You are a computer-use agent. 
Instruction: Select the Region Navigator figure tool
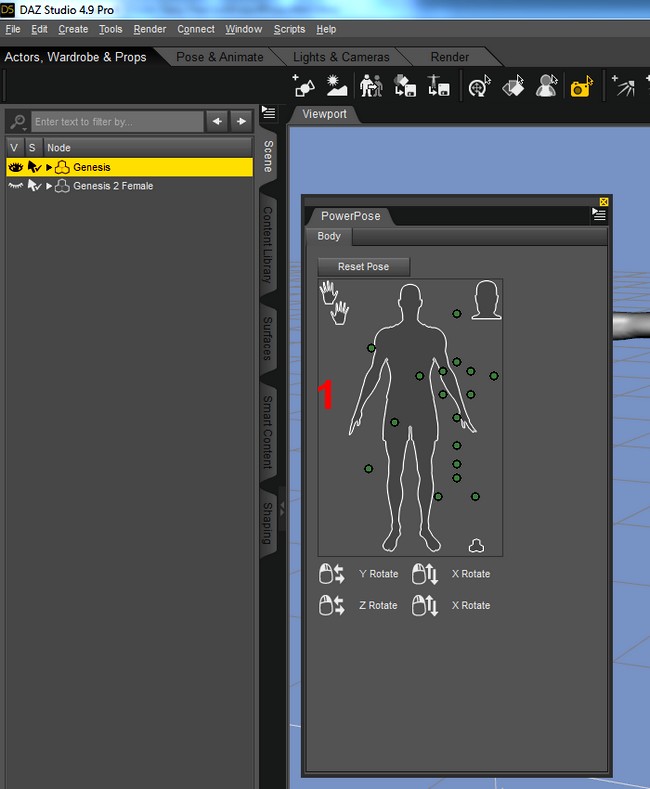pyautogui.click(x=546, y=86)
